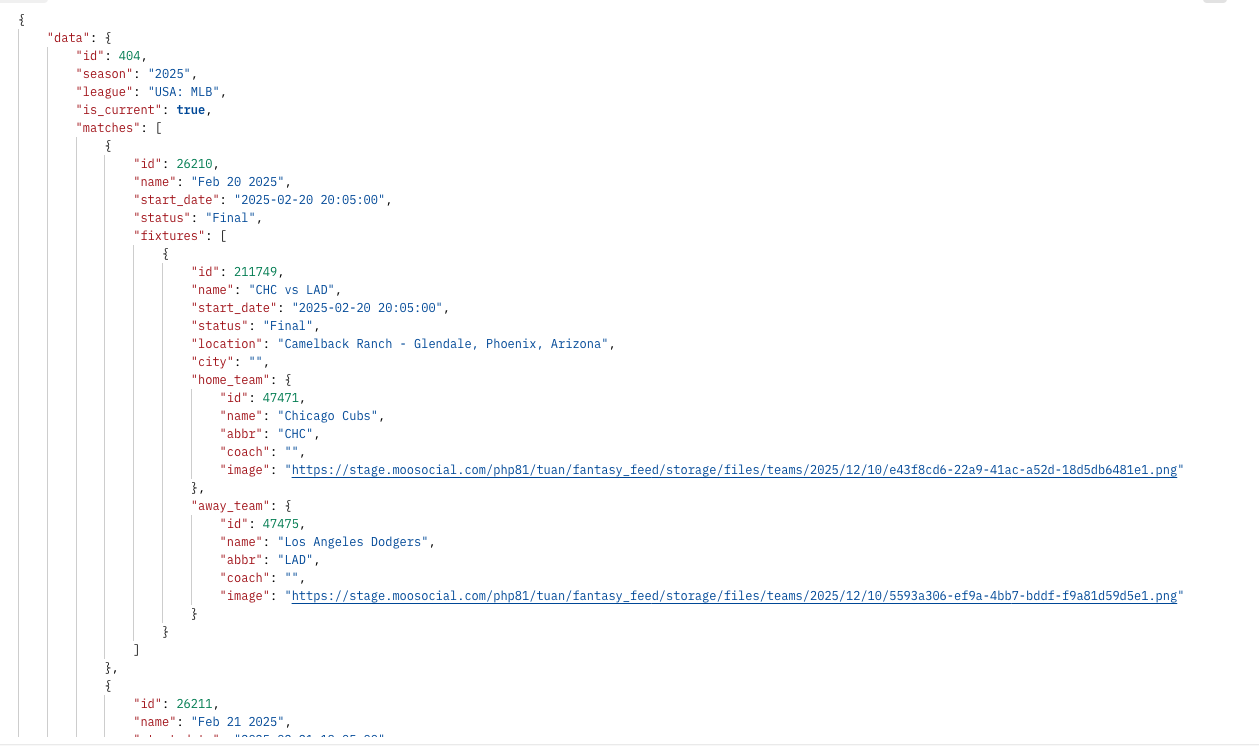The image size is (1259, 746).
Task: Open the Chicago Cubs team image URL
Action: tap(734, 470)
